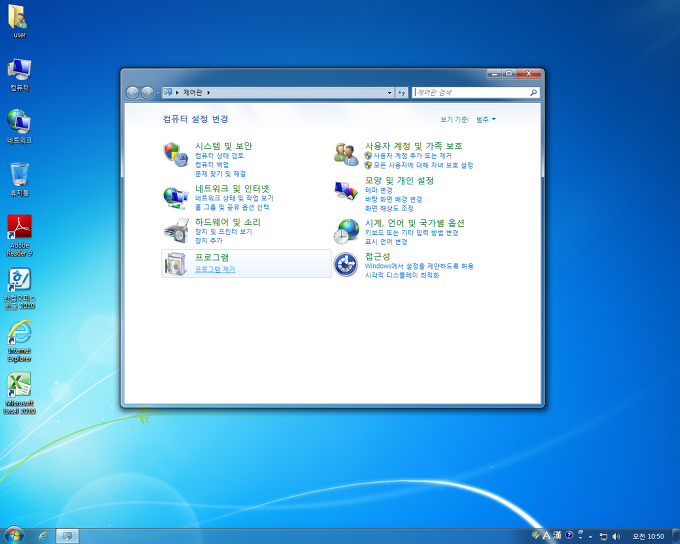Select the Microsoft Excel 2010 desktop icon
Screen dimensions: 680x544
point(19,393)
